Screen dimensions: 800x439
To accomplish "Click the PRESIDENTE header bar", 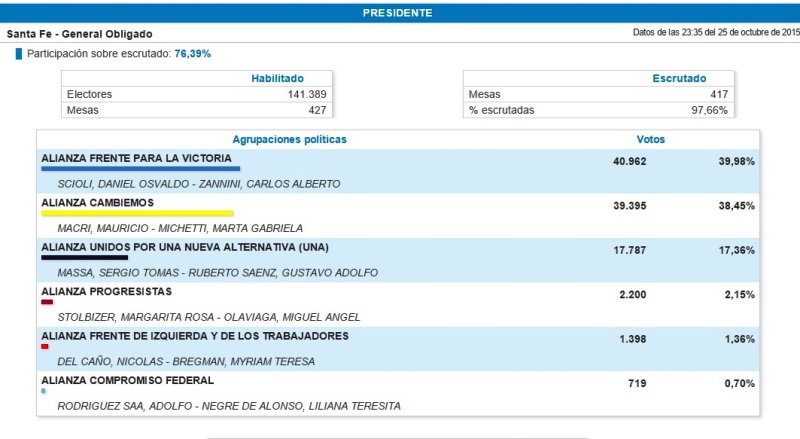I will click(399, 13).
